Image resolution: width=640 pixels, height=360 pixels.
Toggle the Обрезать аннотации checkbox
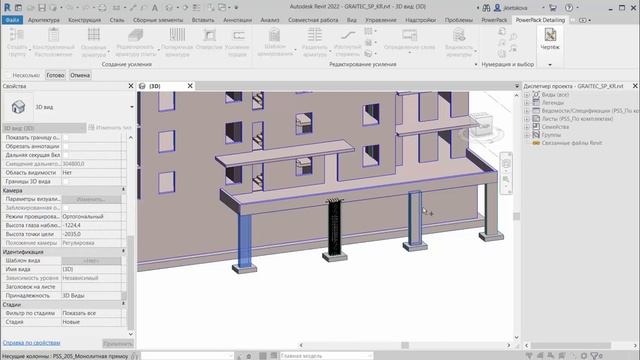[66, 147]
